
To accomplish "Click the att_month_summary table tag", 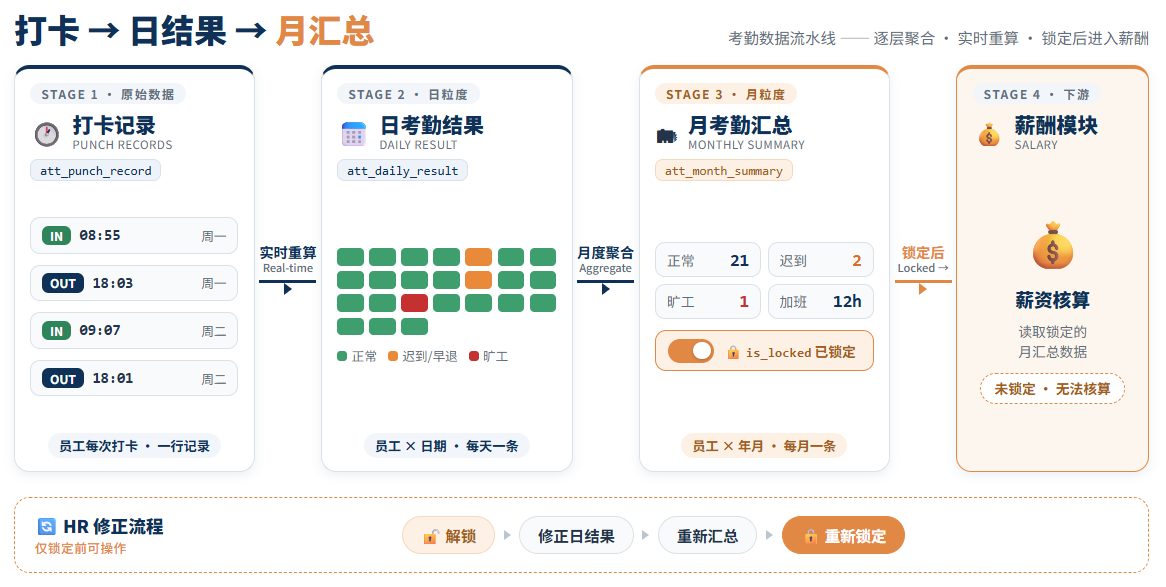I will [x=724, y=170].
